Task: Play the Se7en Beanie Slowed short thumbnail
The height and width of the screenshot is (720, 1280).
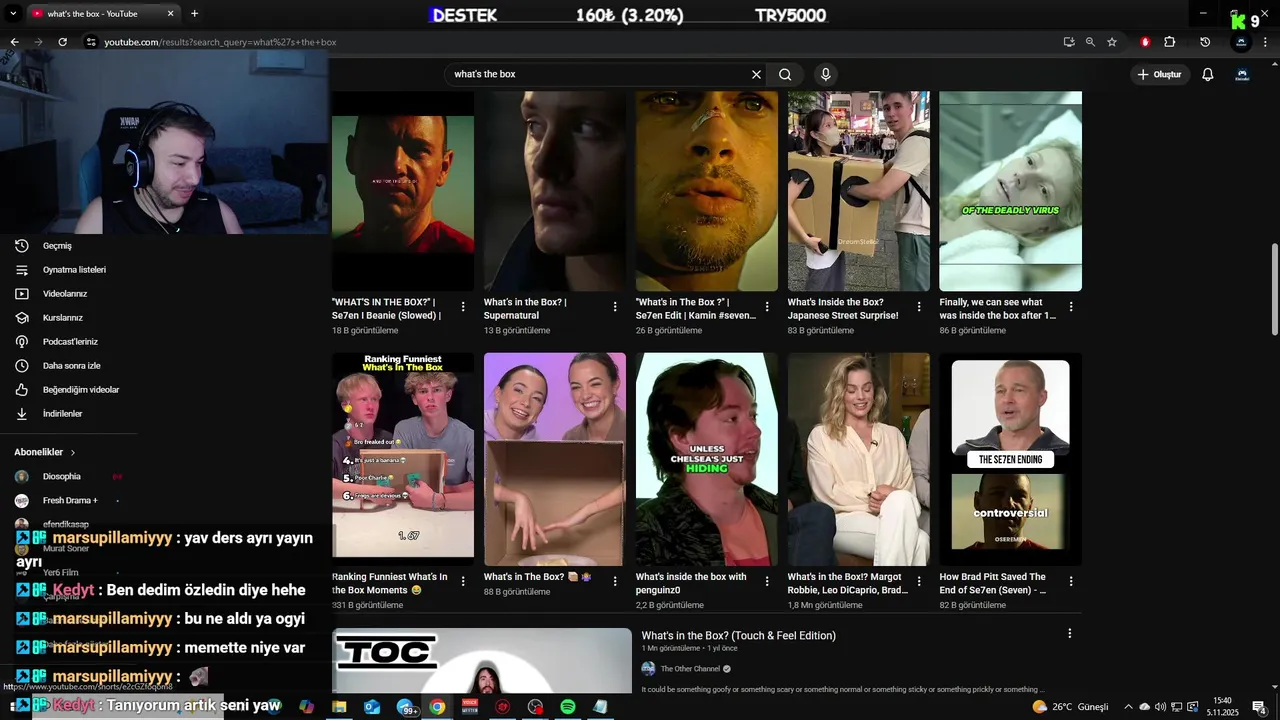Action: tap(403, 190)
